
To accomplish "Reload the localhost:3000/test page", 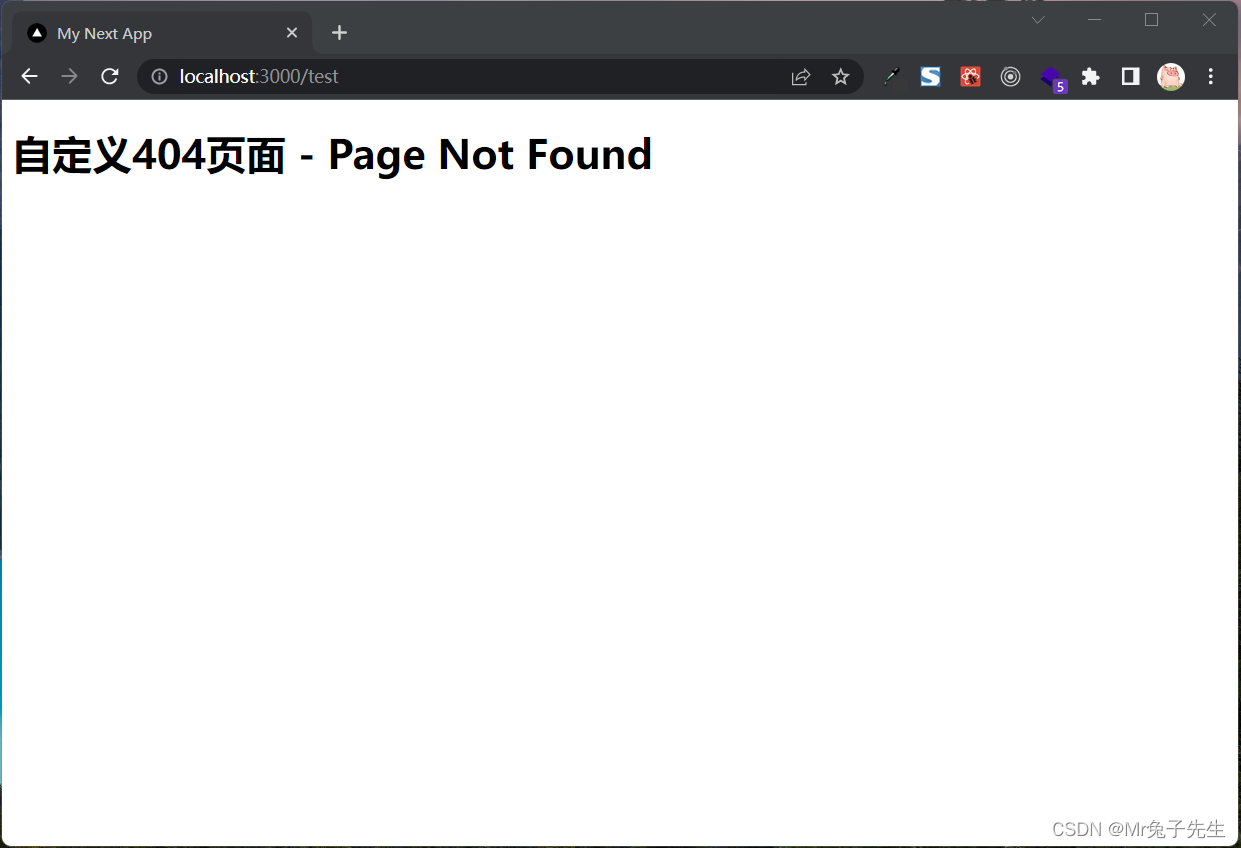I will tap(110, 77).
